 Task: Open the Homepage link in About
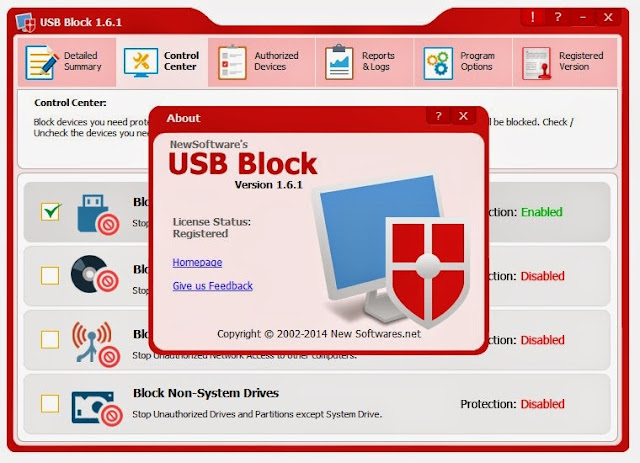[x=197, y=262]
